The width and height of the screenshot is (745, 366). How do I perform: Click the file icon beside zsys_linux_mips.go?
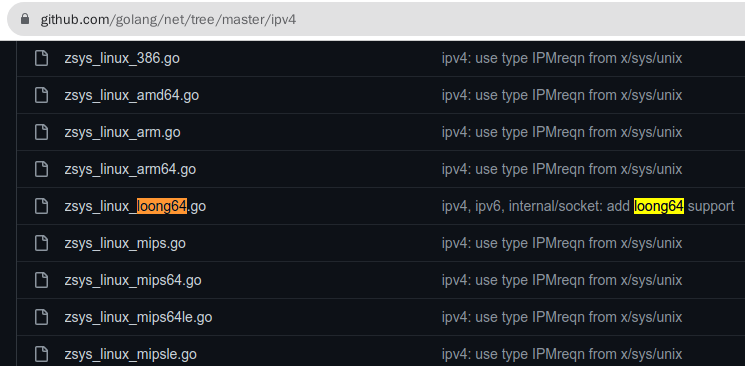(x=41, y=243)
